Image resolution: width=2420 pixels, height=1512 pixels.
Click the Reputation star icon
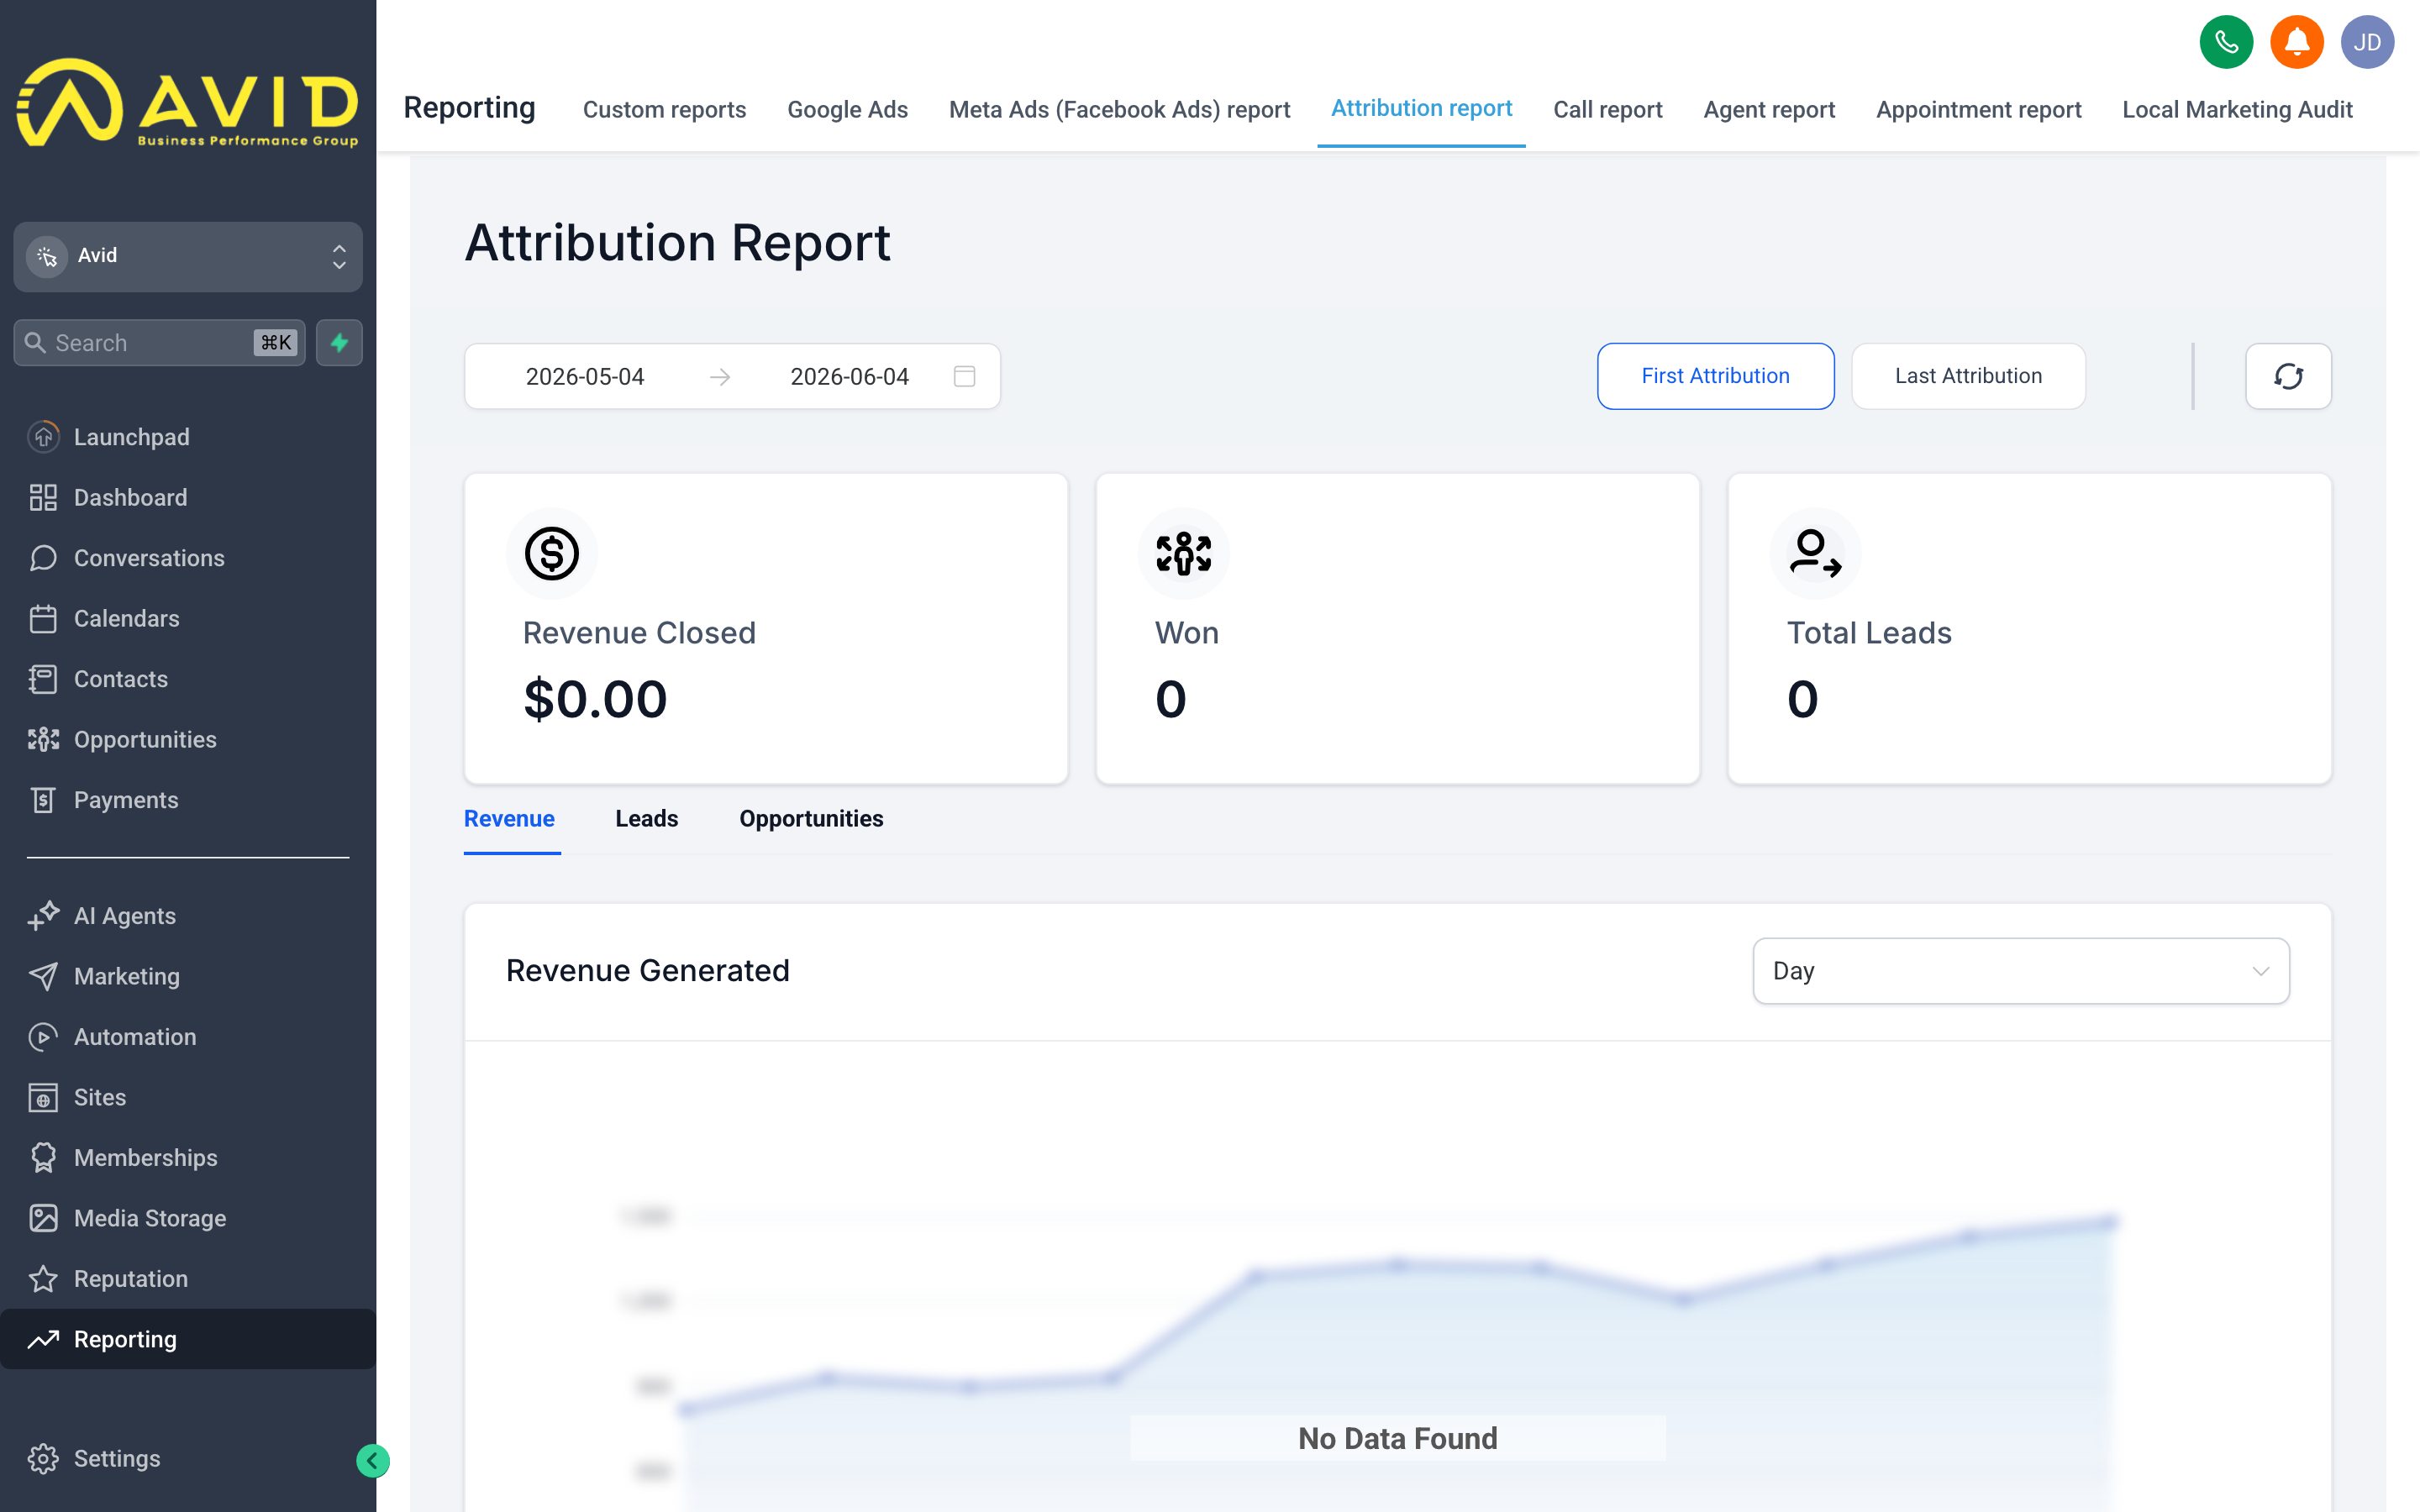click(43, 1279)
